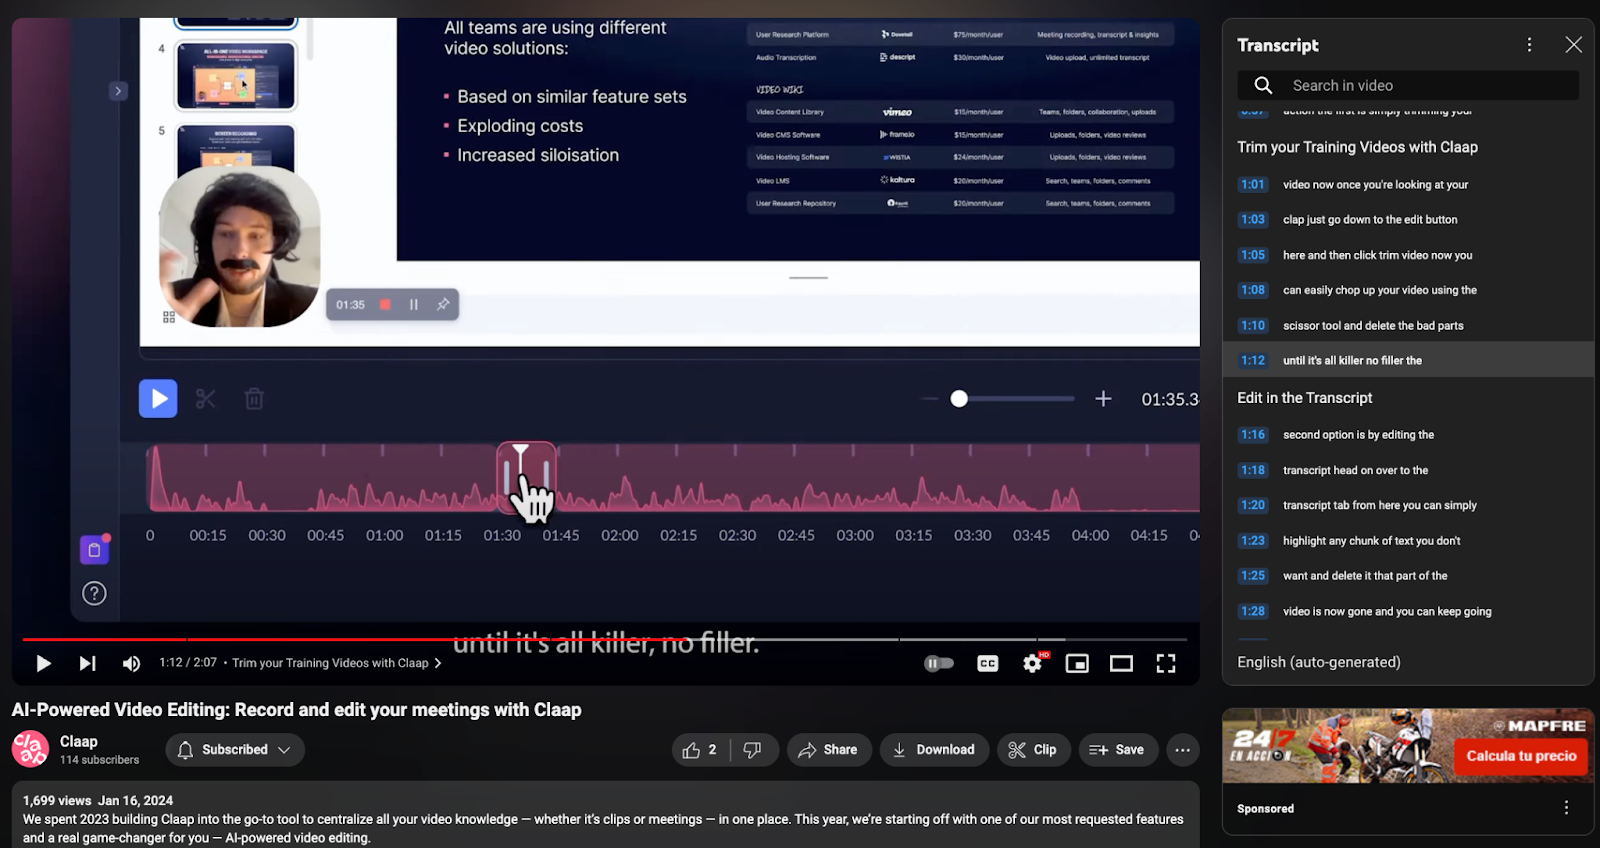This screenshot has height=848, width=1600.
Task: Jump to transcript timestamp 1:25
Action: (x=1253, y=576)
